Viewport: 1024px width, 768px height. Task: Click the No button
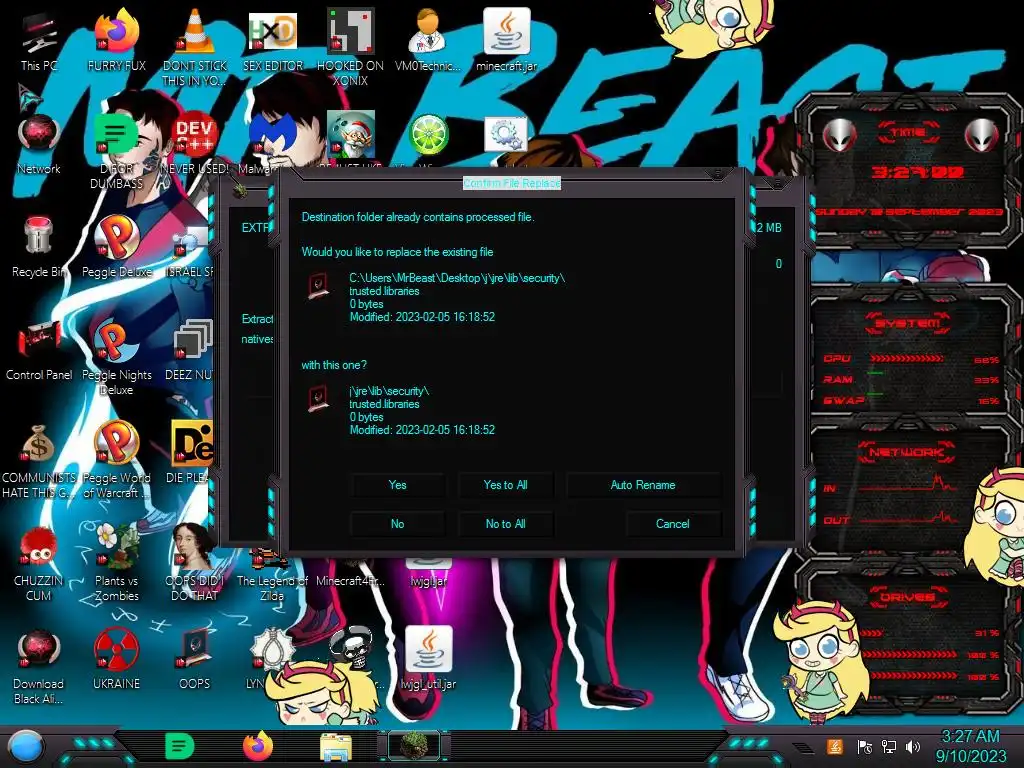[x=398, y=524]
